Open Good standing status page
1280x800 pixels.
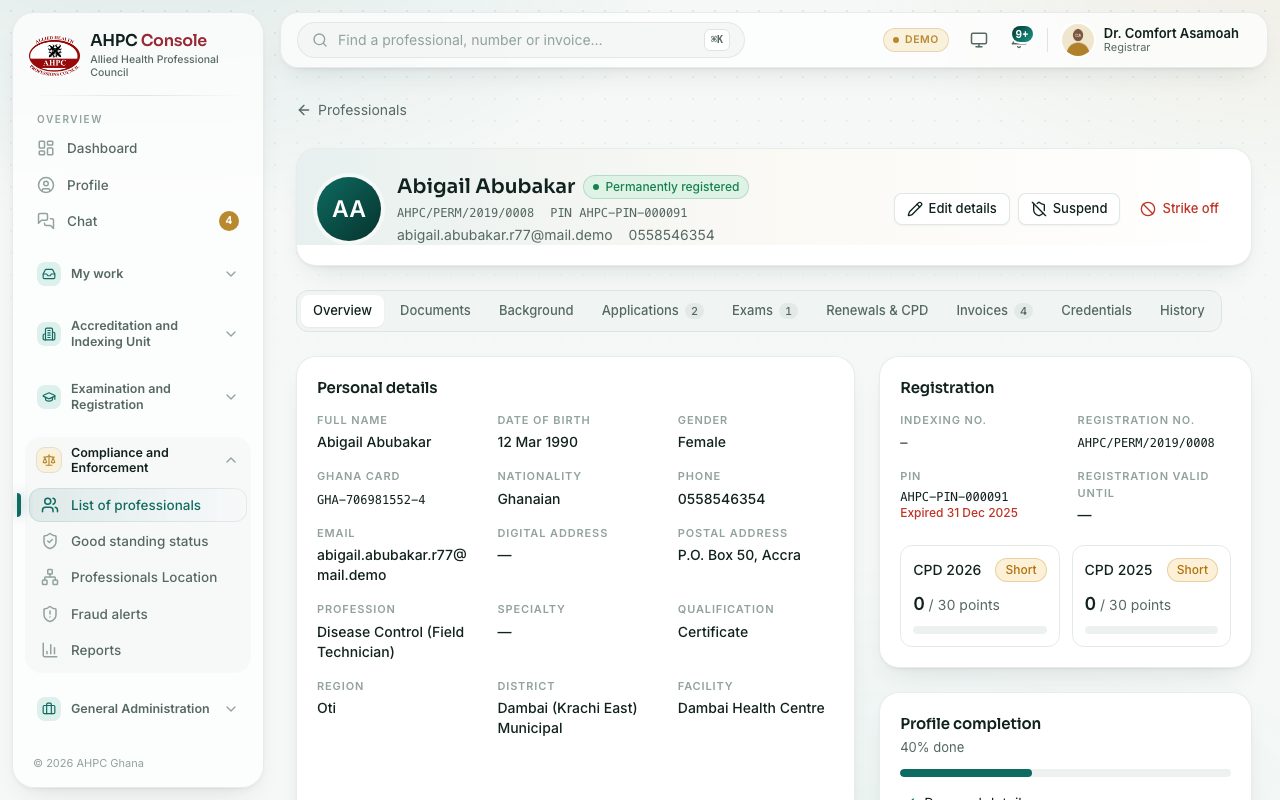pyautogui.click(x=137, y=541)
